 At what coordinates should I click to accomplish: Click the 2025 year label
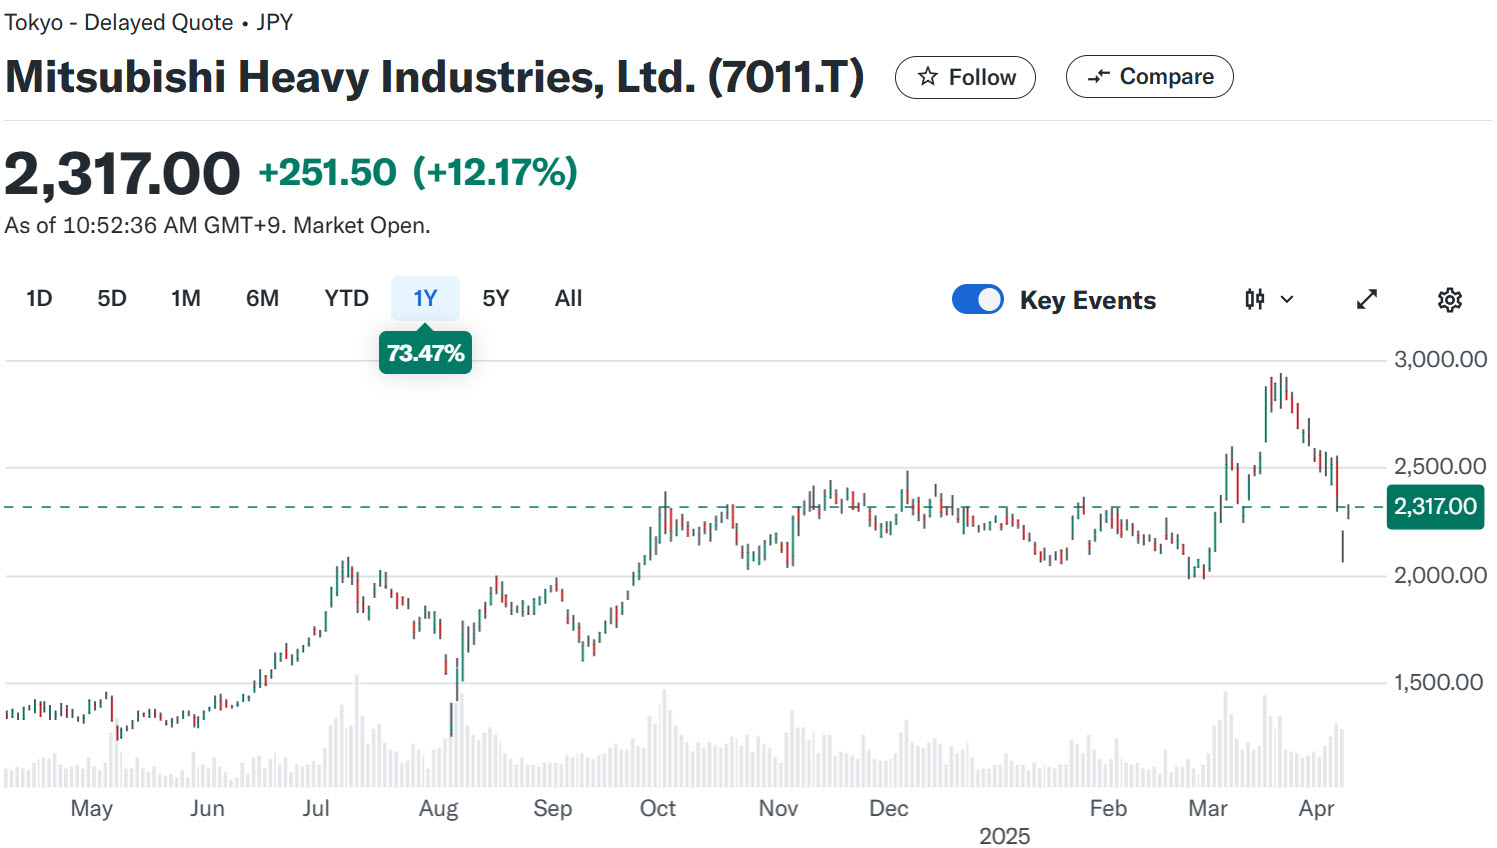[1004, 836]
